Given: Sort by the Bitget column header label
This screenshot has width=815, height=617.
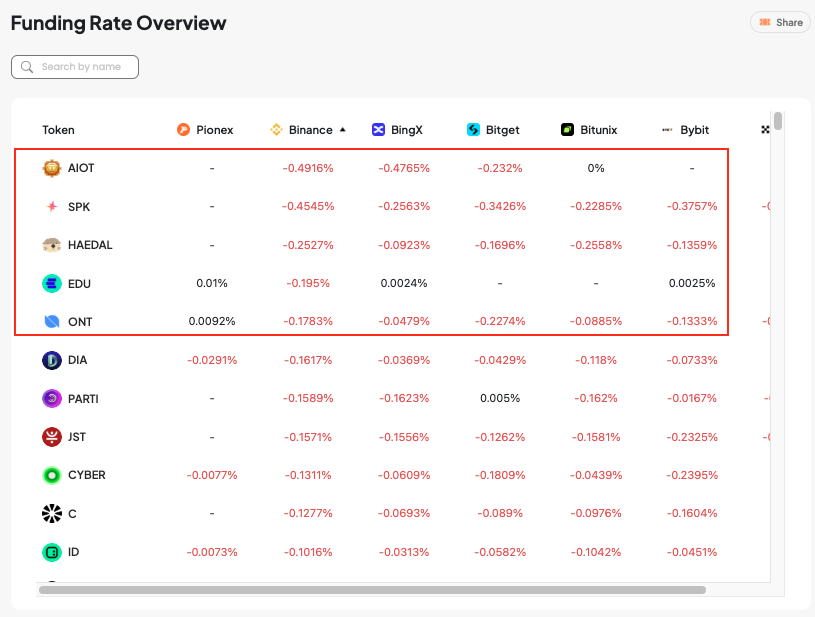Looking at the screenshot, I should 503,130.
